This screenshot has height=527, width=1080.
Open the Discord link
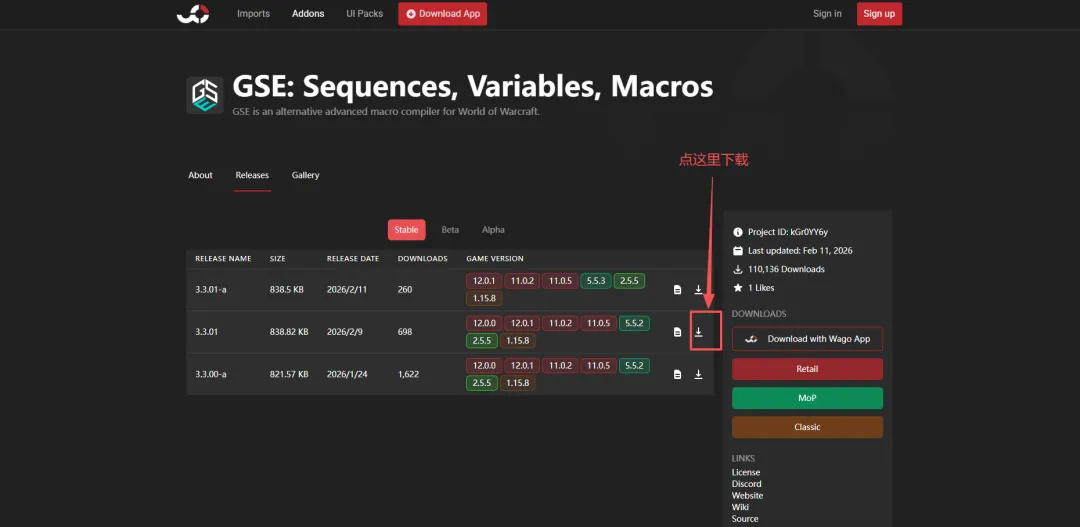pyautogui.click(x=747, y=484)
